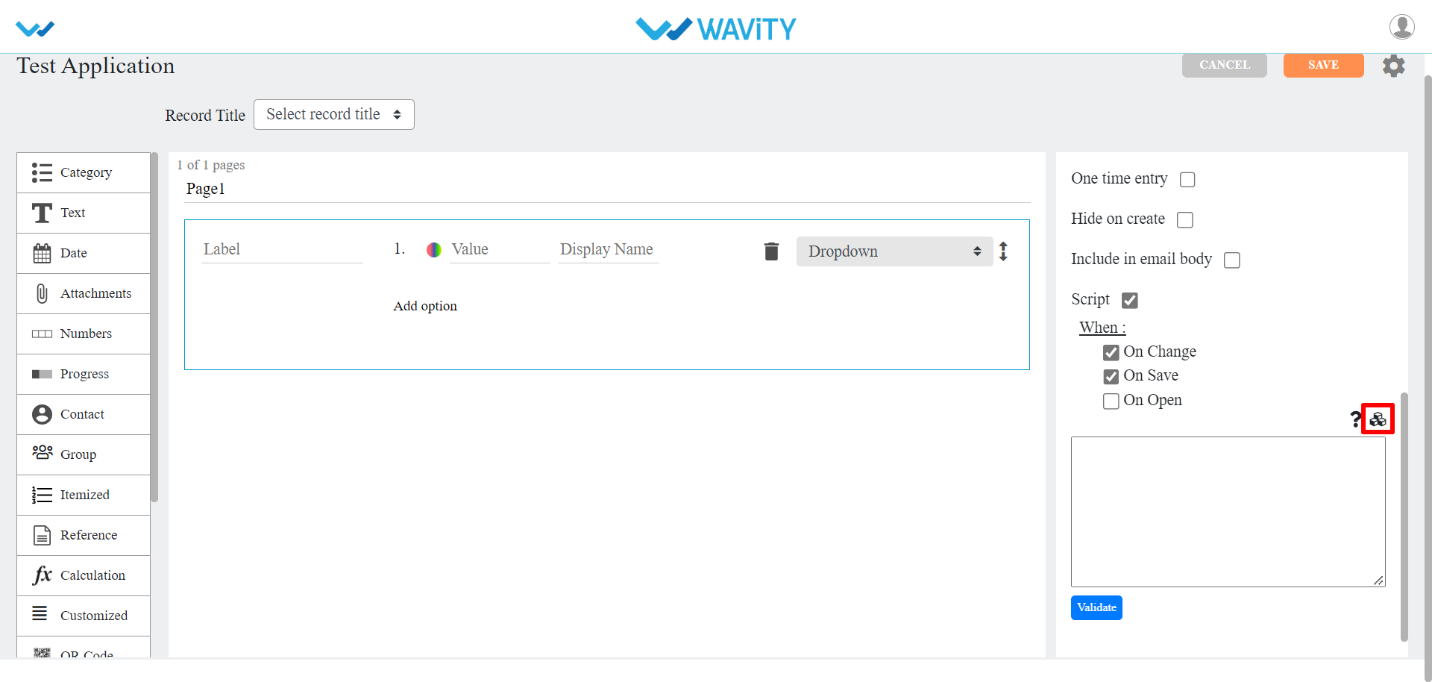Open the Select record title dropdown
This screenshot has height=682, width=1432.
[334, 115]
